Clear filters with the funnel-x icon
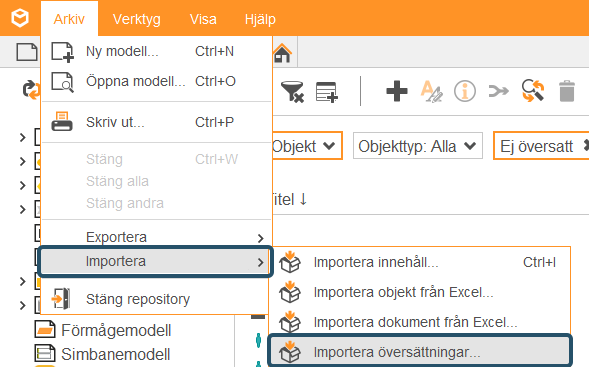Image resolution: width=589 pixels, height=367 pixels. click(292, 92)
